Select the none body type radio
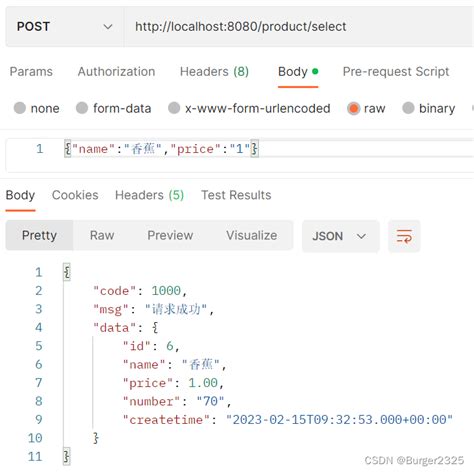Viewport: 474px width, 473px height. pos(20,108)
